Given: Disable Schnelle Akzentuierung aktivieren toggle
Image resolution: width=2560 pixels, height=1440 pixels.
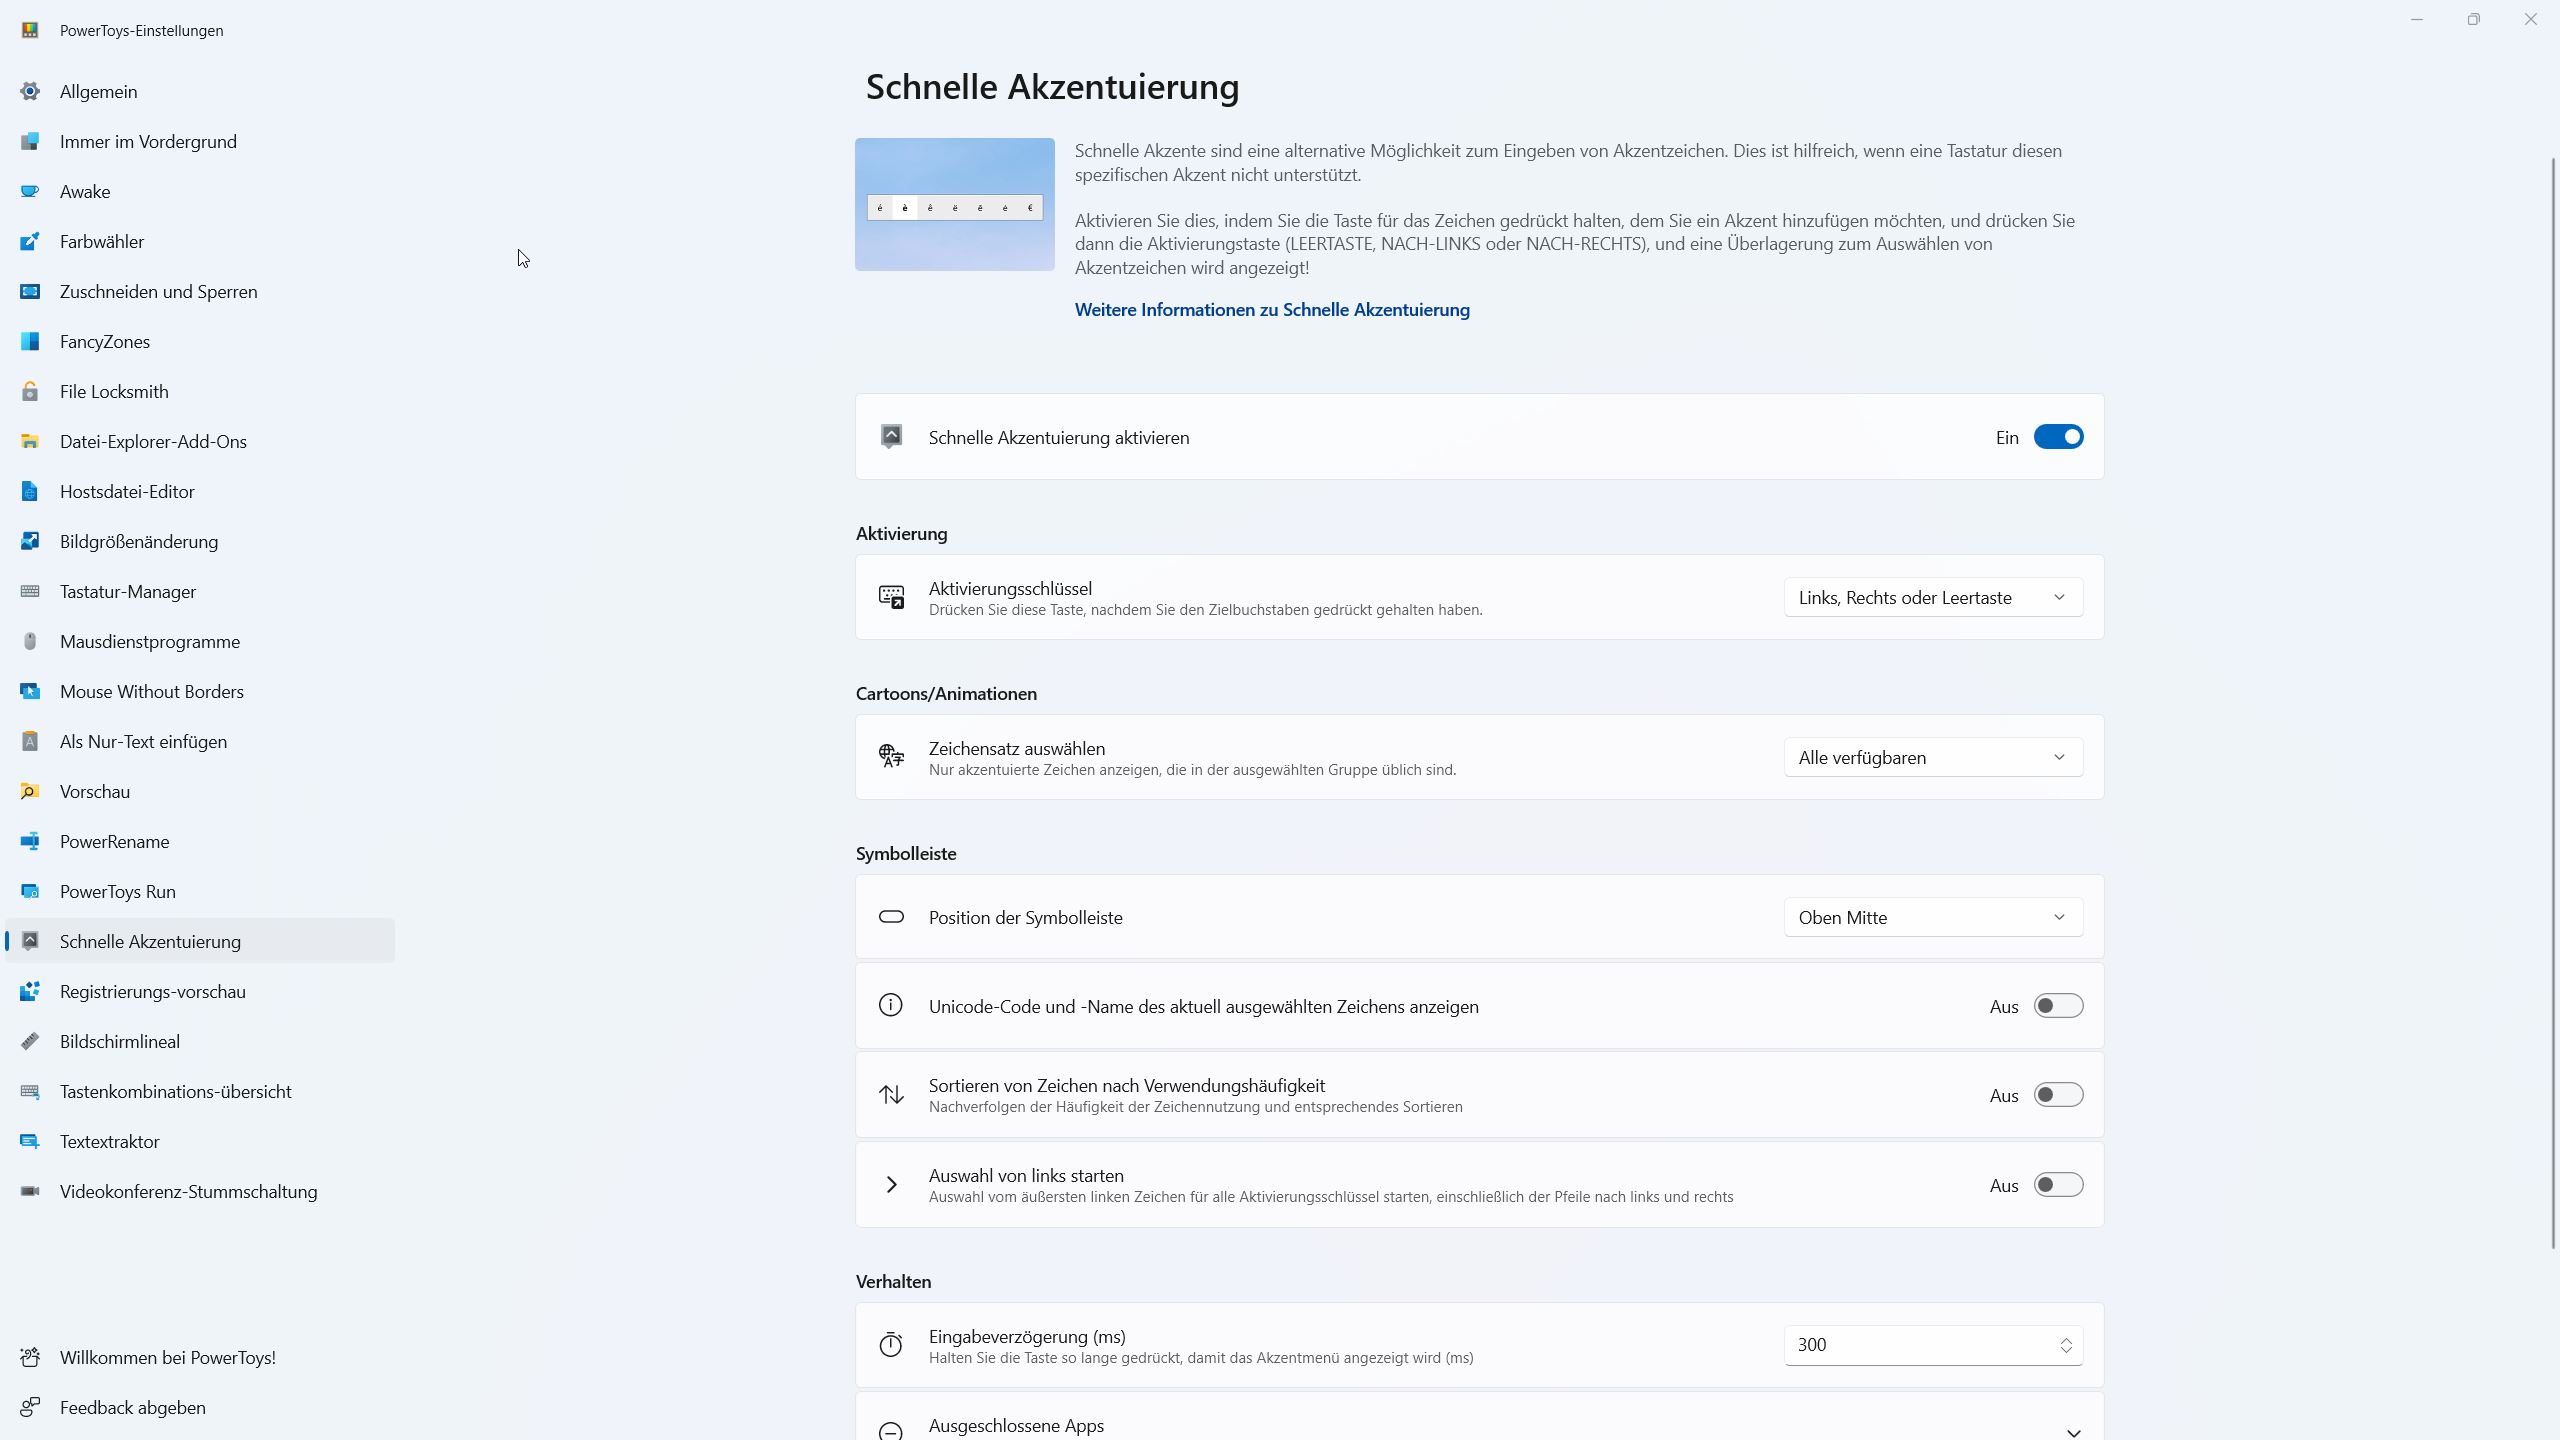Looking at the screenshot, I should point(2058,437).
